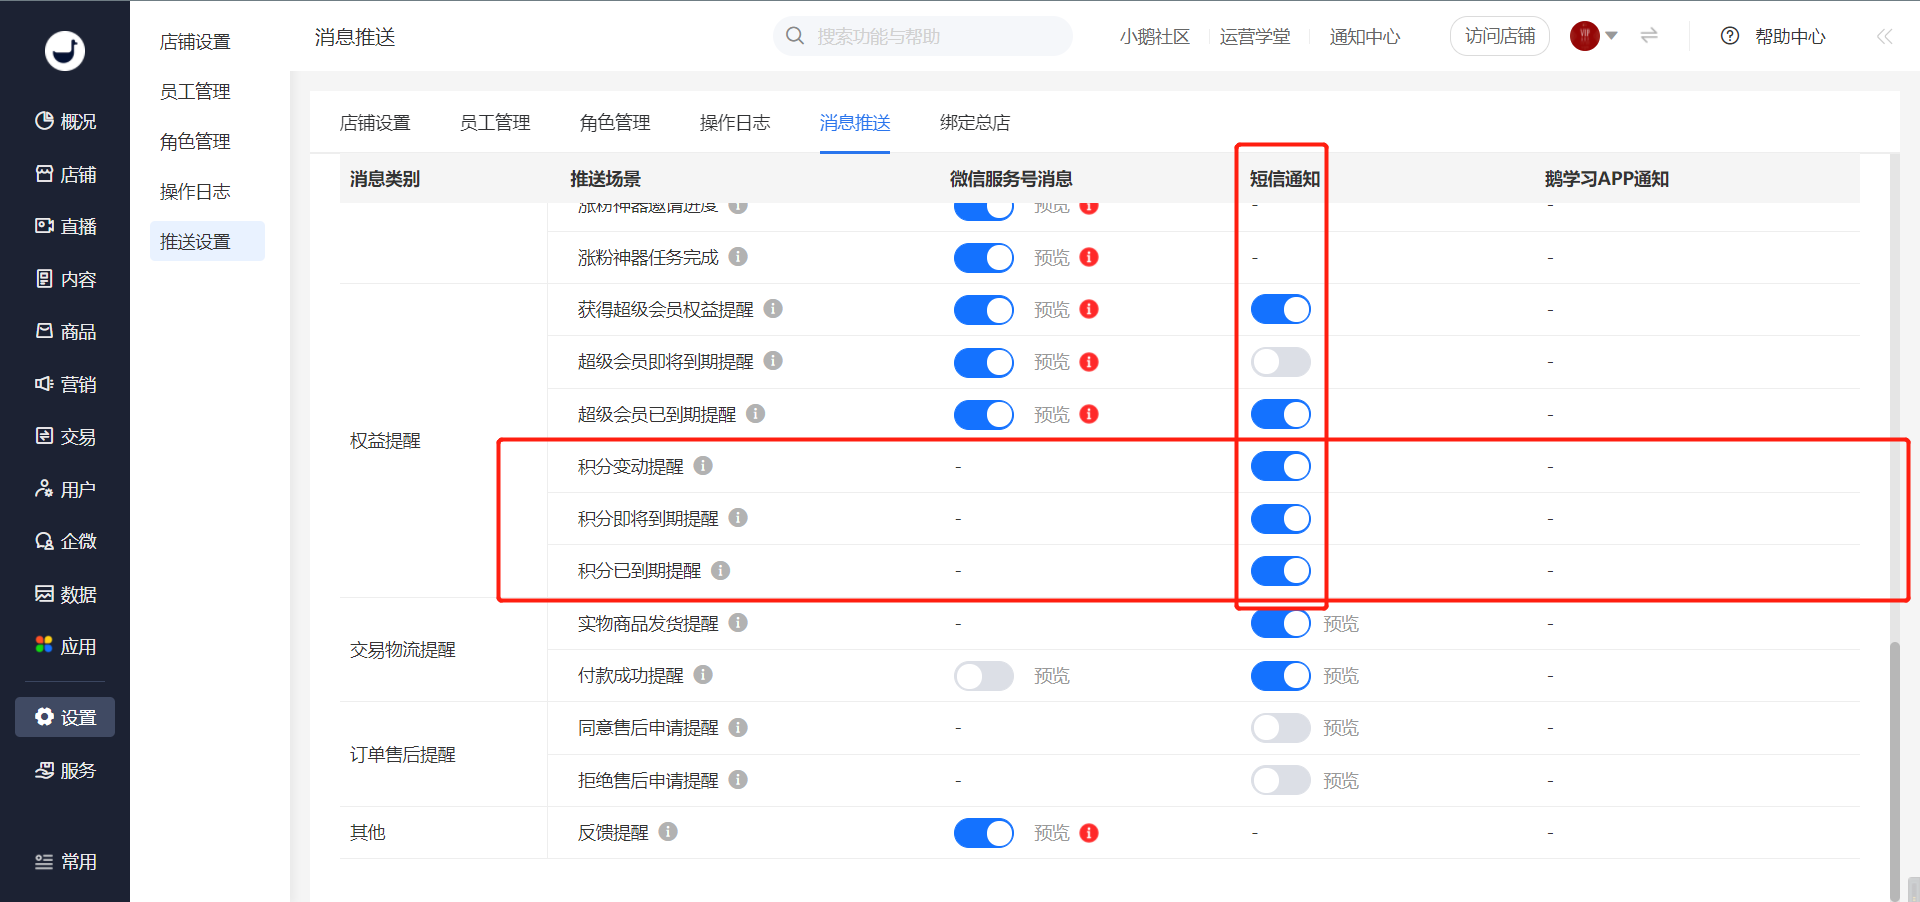Image resolution: width=1920 pixels, height=902 pixels.
Task: Toggle WeChat switch for 付款成功提醒
Action: click(984, 676)
